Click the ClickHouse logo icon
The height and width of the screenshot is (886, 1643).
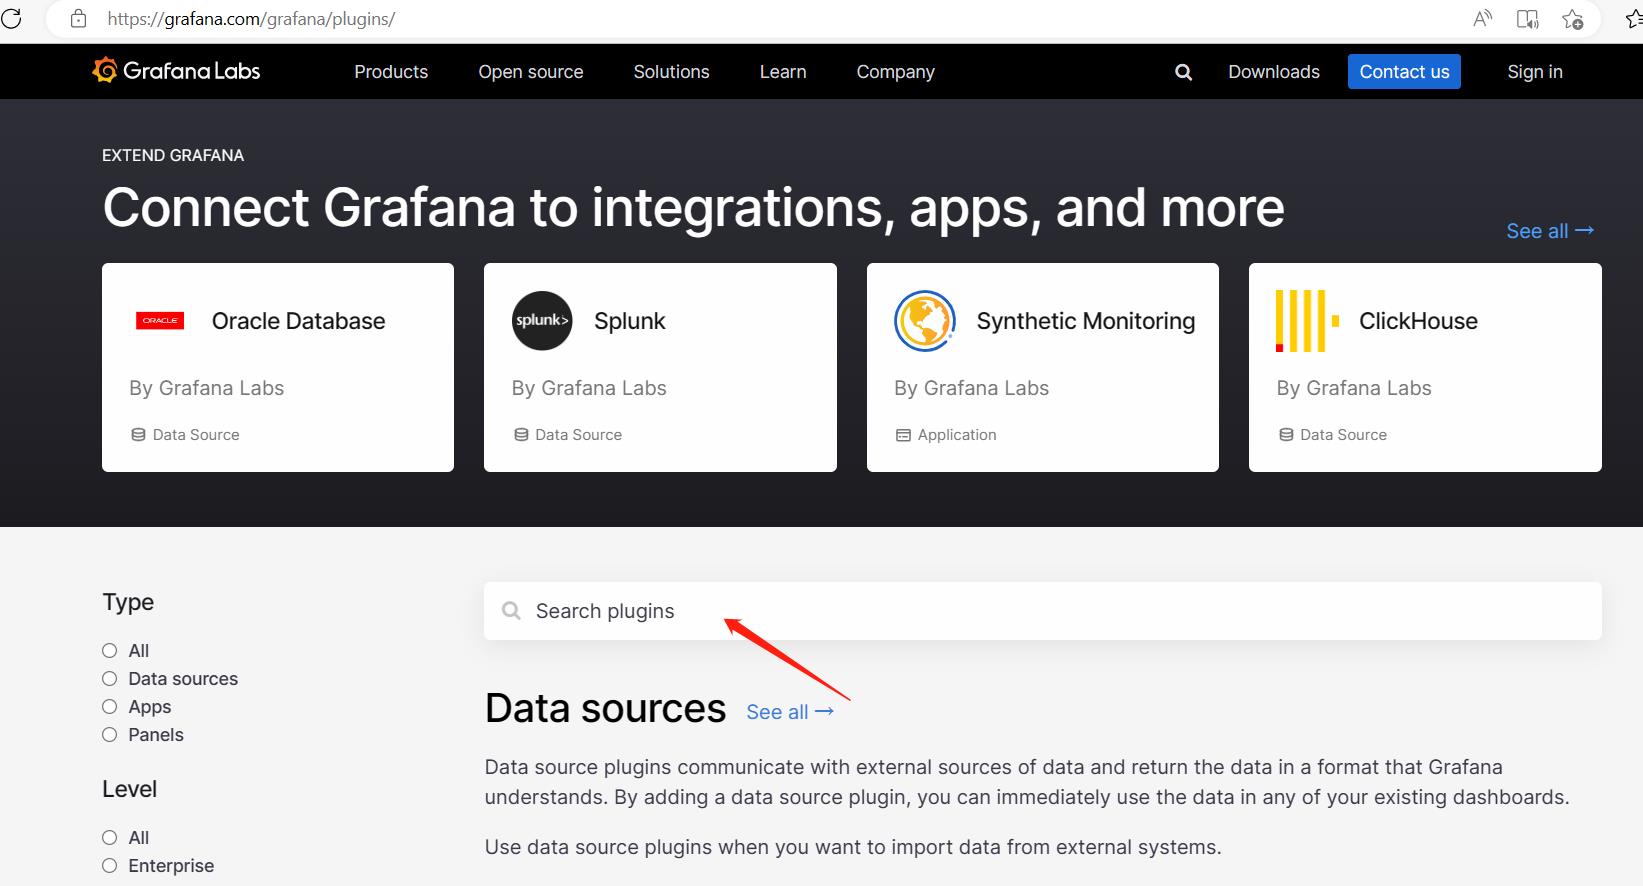pos(1308,321)
